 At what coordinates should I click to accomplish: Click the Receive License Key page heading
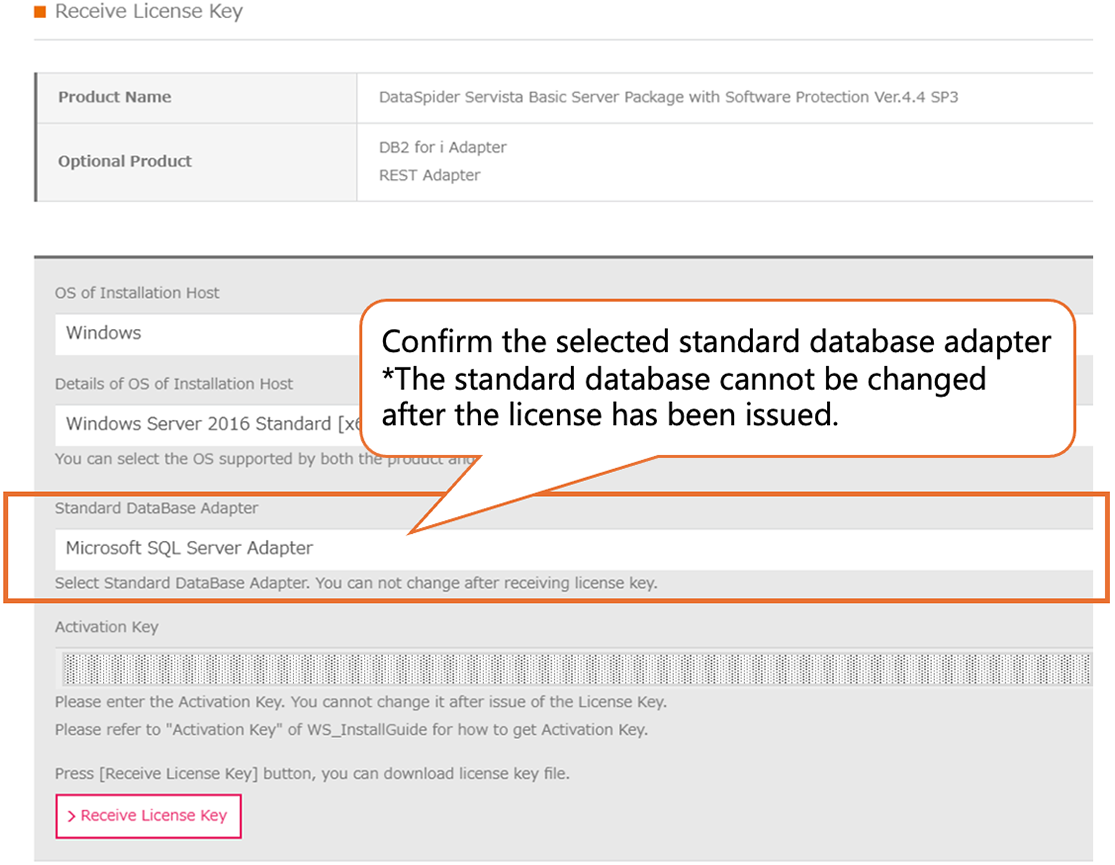(x=148, y=12)
